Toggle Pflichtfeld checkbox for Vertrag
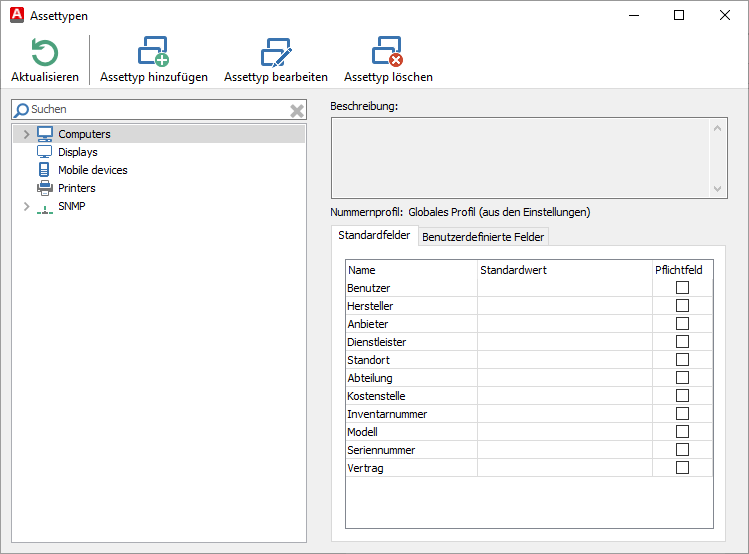The width and height of the screenshot is (749, 554). (x=682, y=468)
